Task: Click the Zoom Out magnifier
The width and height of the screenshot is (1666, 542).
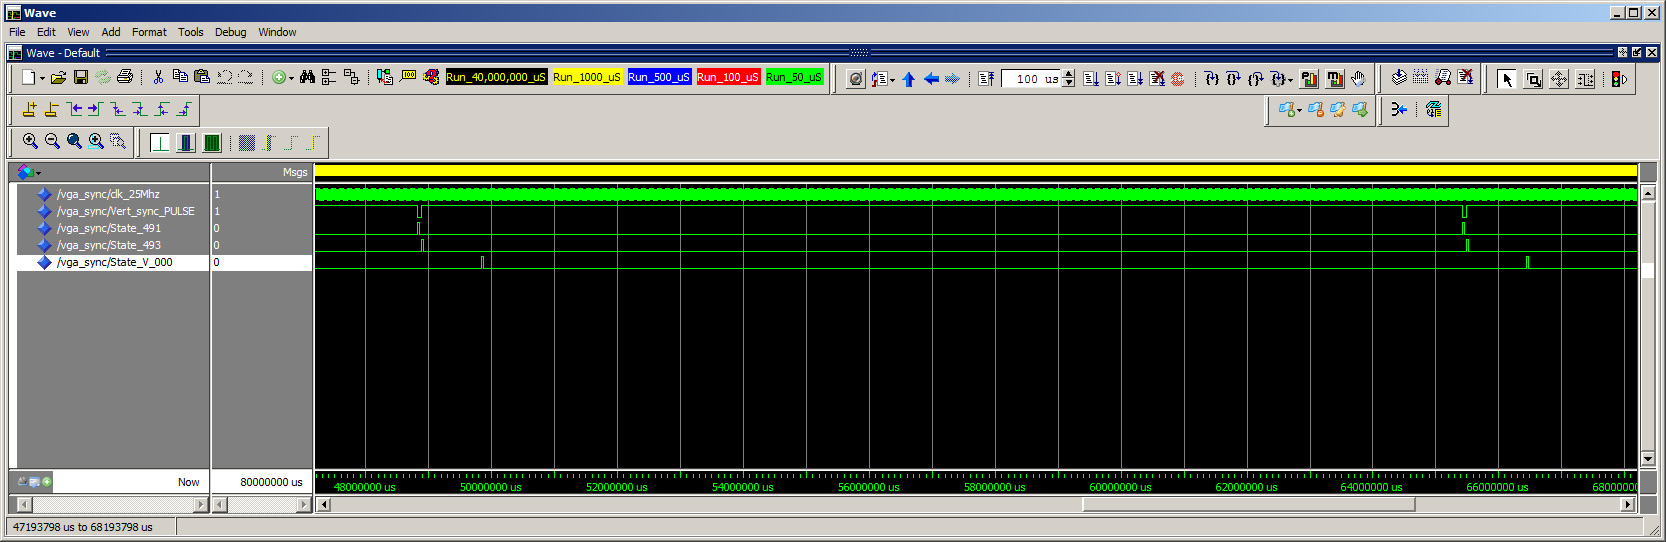Action: pos(52,142)
